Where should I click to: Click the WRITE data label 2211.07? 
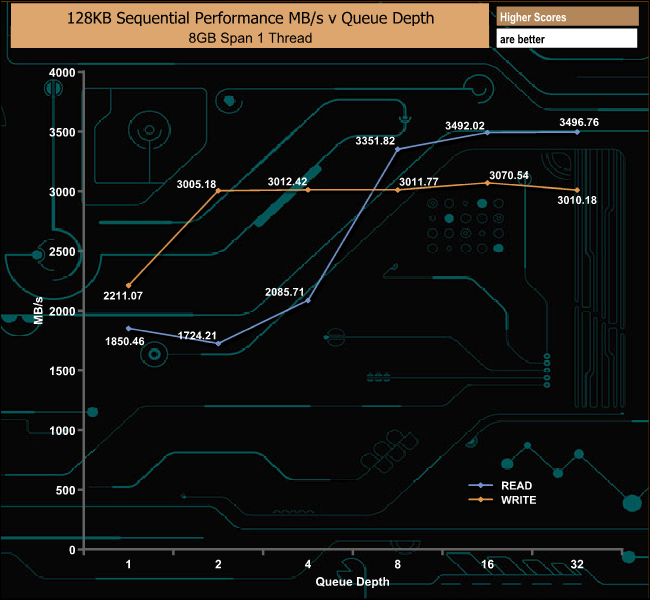point(123,296)
